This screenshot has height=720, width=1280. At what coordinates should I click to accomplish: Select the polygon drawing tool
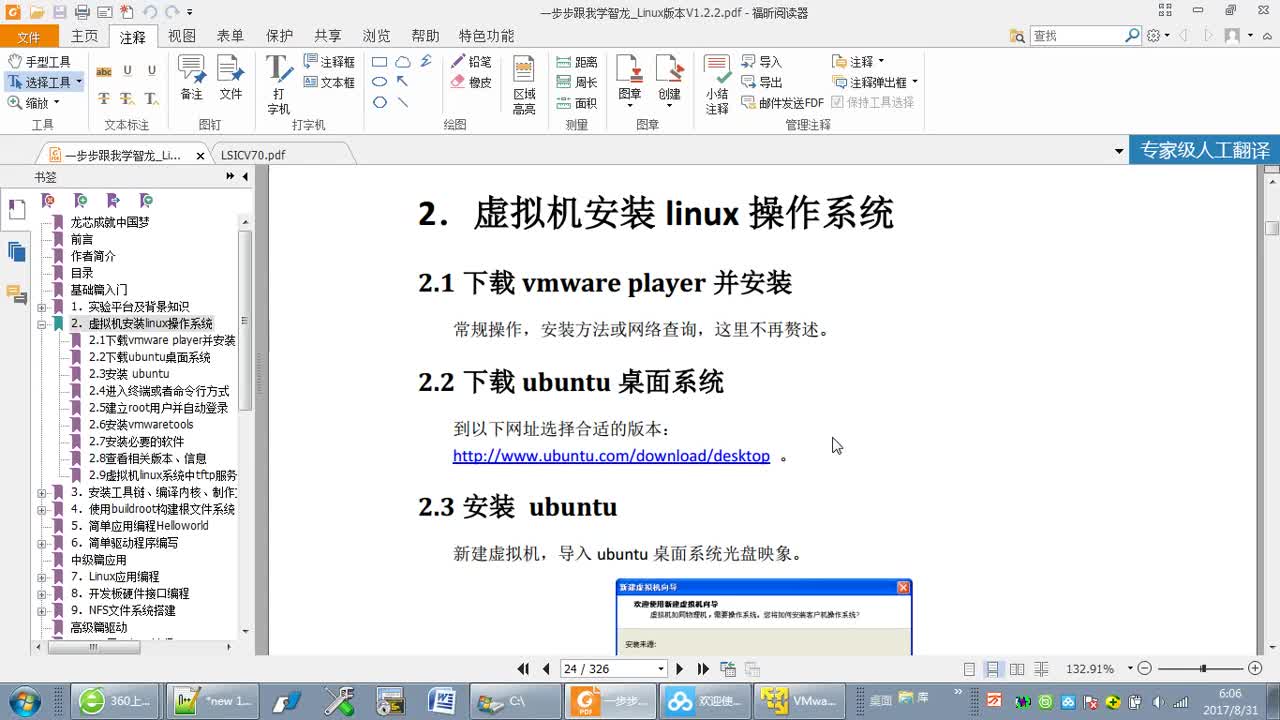click(380, 102)
